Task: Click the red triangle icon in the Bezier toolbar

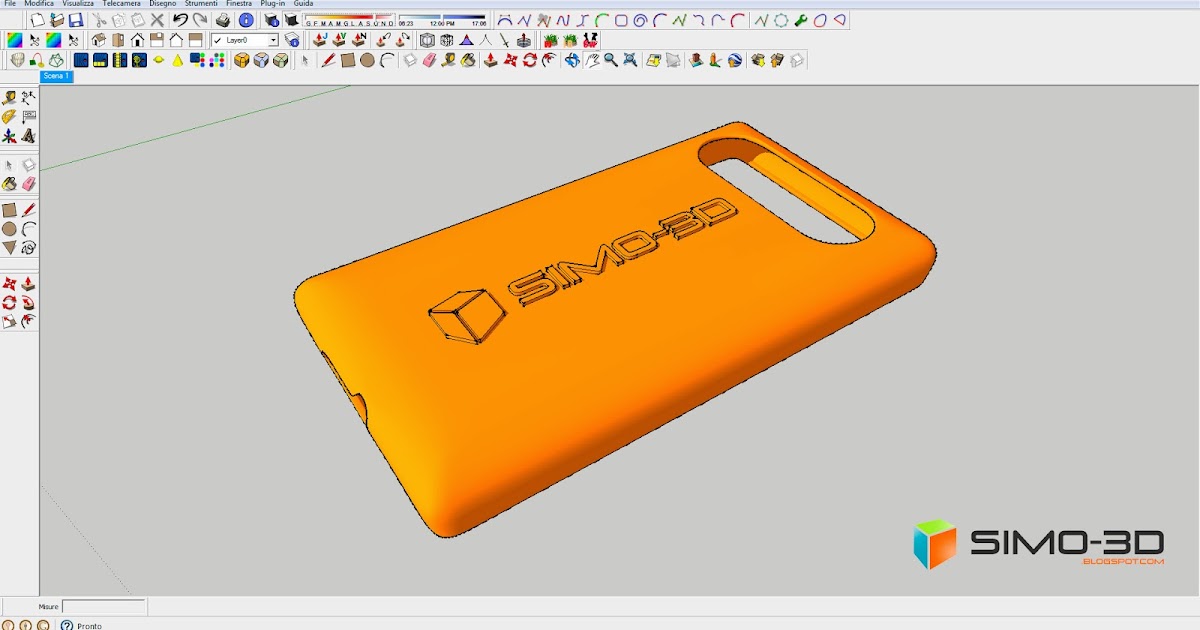Action: 840,20
